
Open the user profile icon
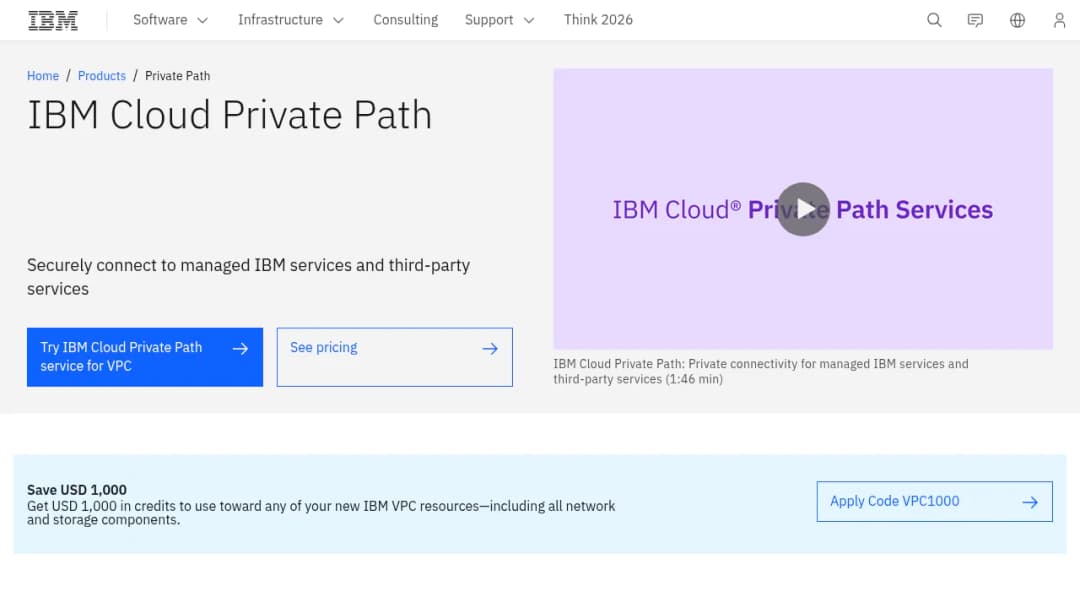pos(1059,20)
